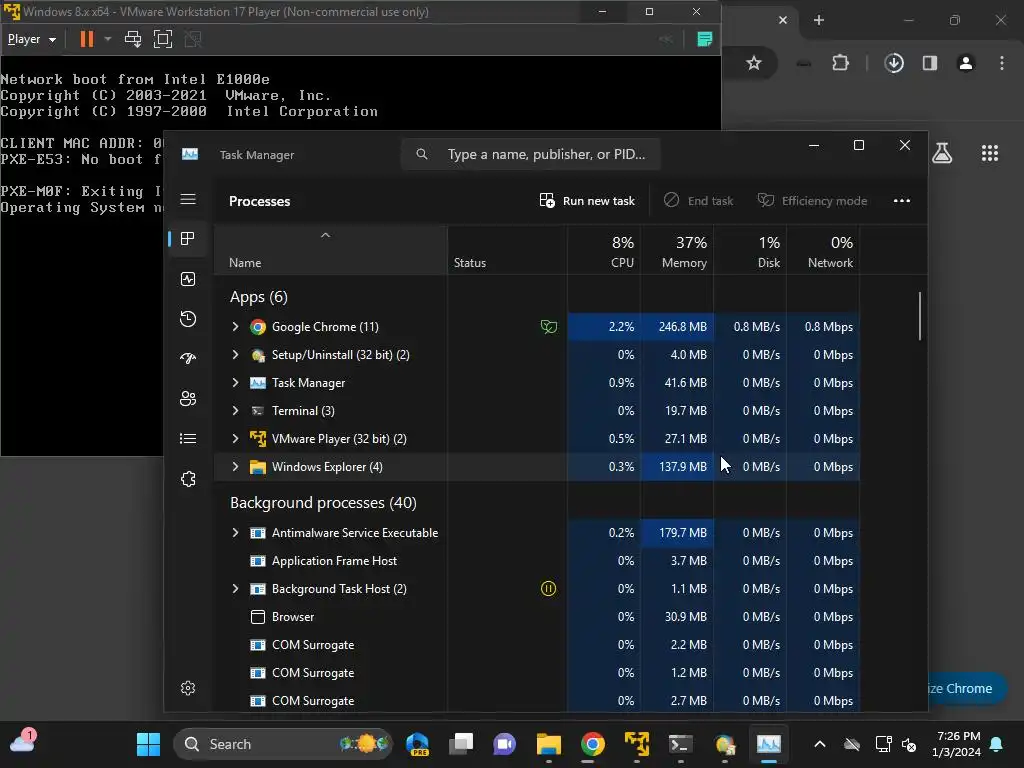The height and width of the screenshot is (768, 1024).
Task: Select the Processes page icon in sidebar
Action: [x=188, y=238]
